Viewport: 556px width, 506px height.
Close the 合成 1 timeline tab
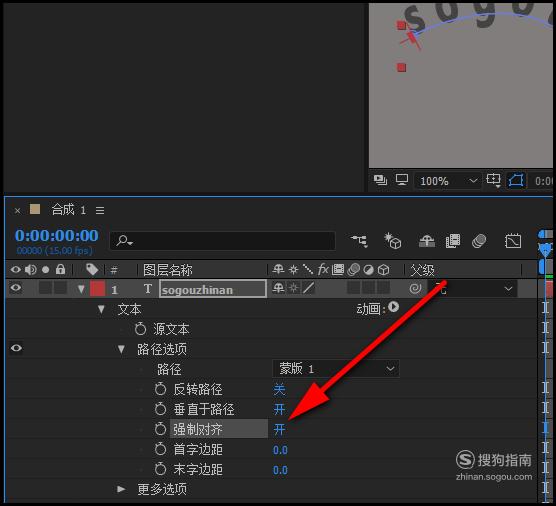pos(17,211)
